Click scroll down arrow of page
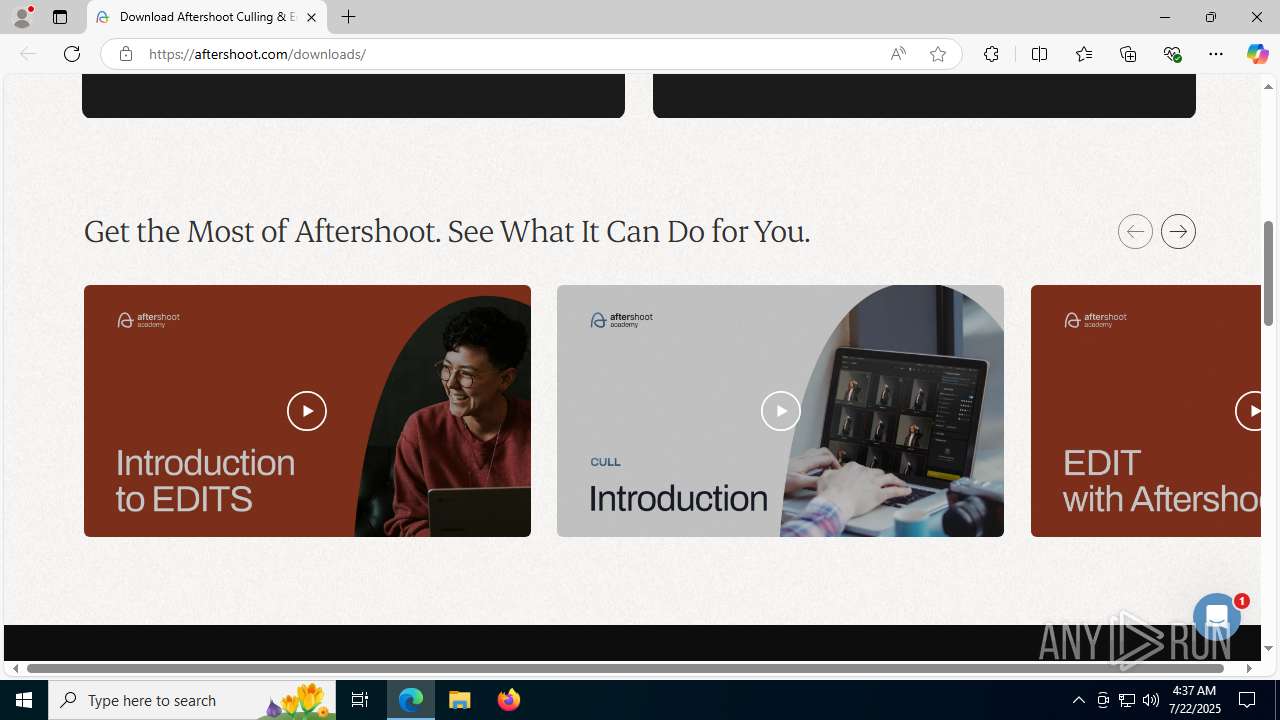Image resolution: width=1280 pixels, height=720 pixels. click(1268, 648)
